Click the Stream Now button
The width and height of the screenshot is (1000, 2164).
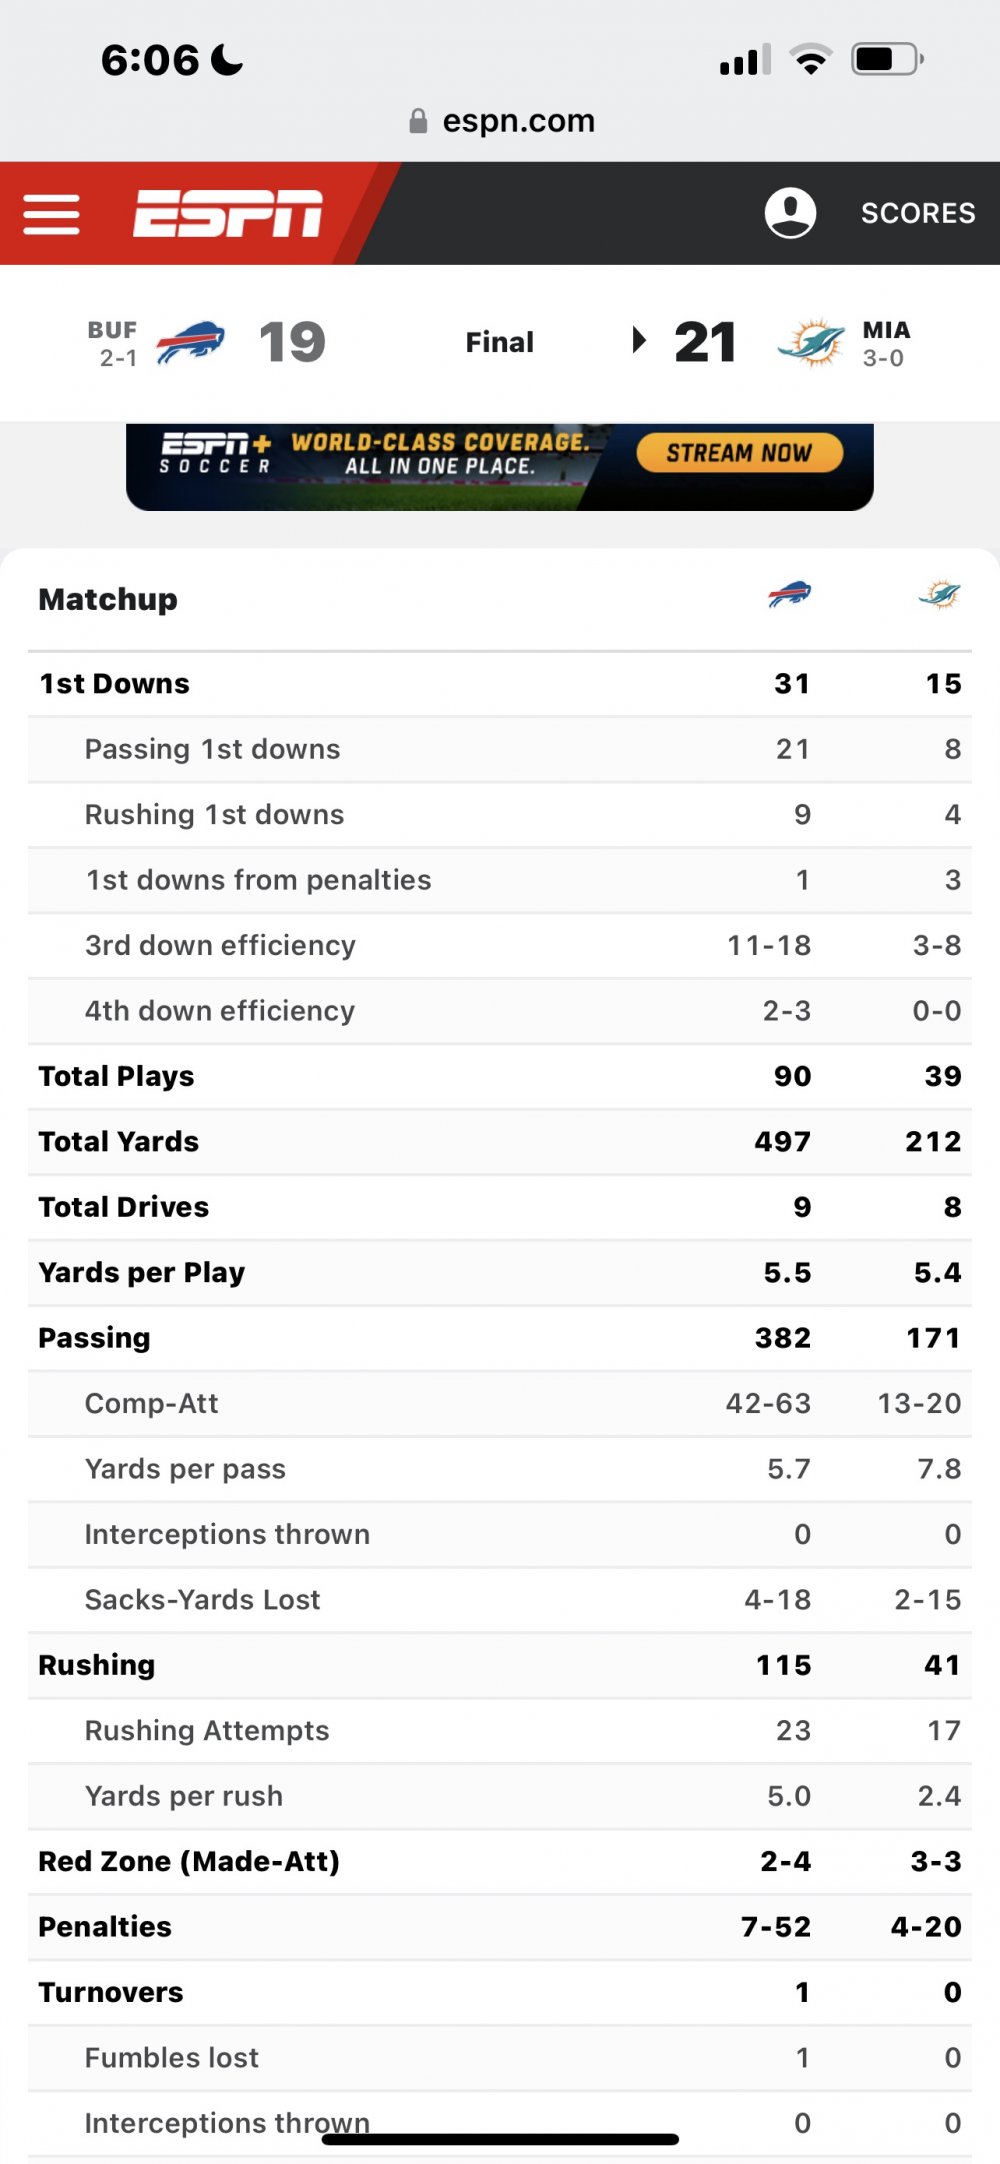pyautogui.click(x=739, y=453)
